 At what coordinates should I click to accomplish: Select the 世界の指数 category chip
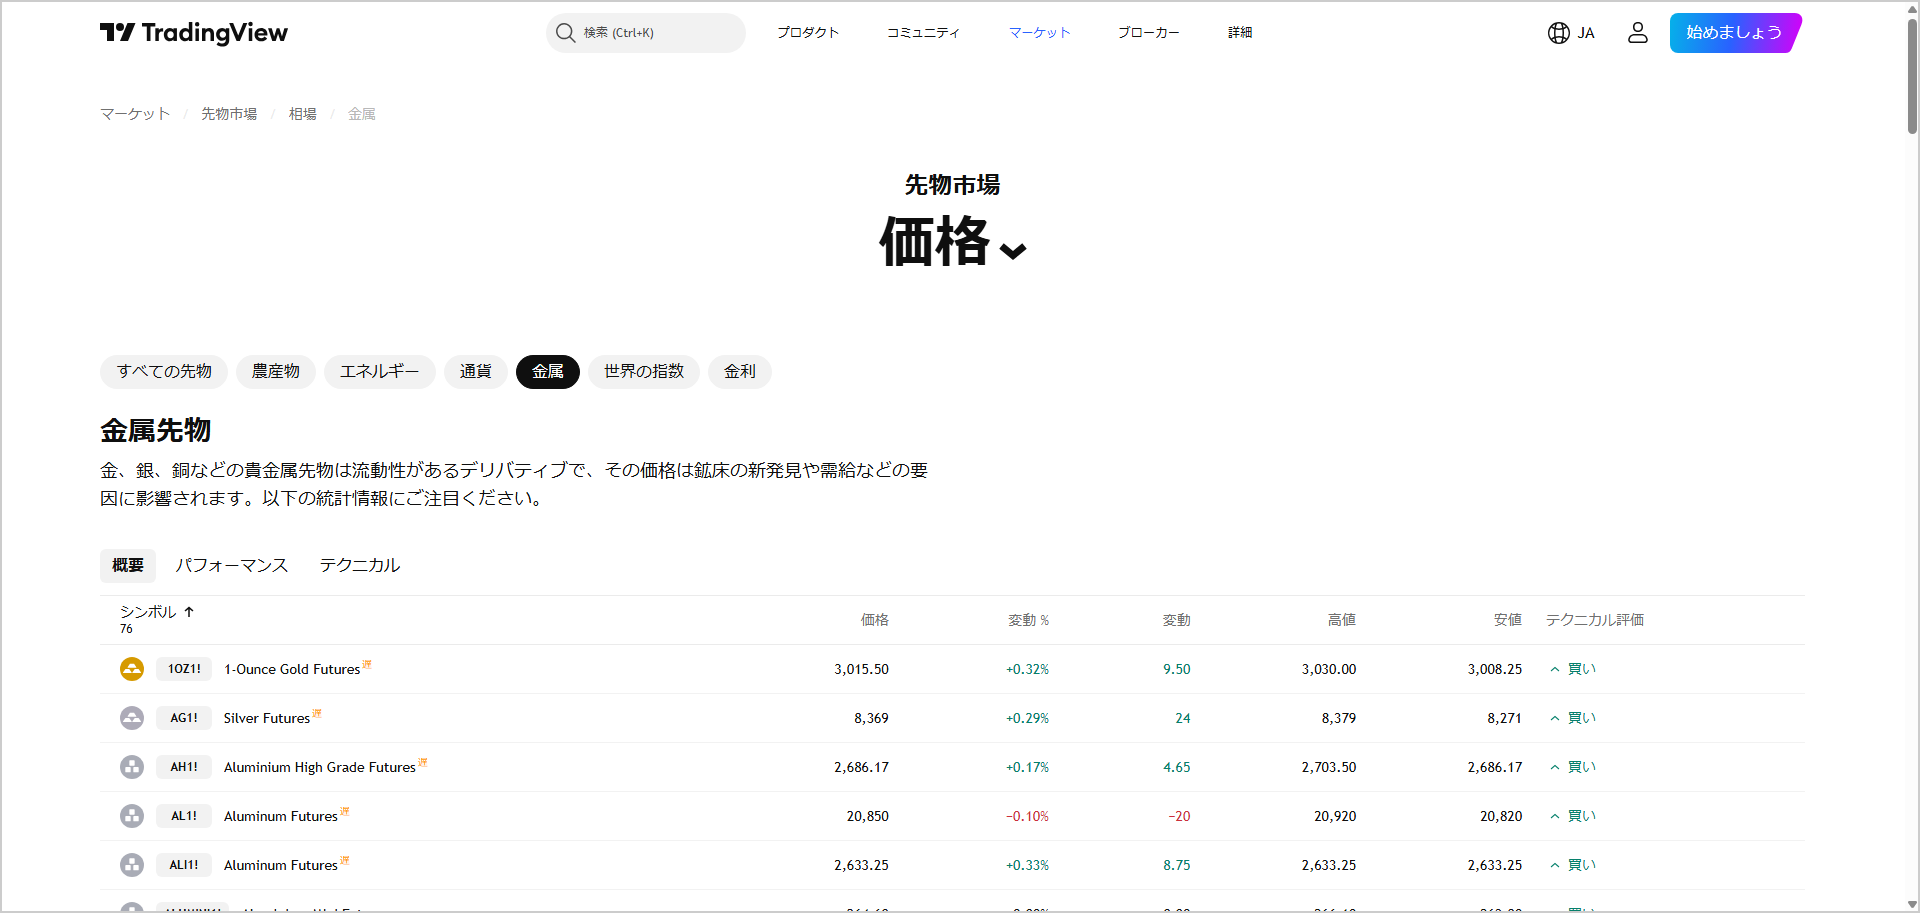(643, 372)
